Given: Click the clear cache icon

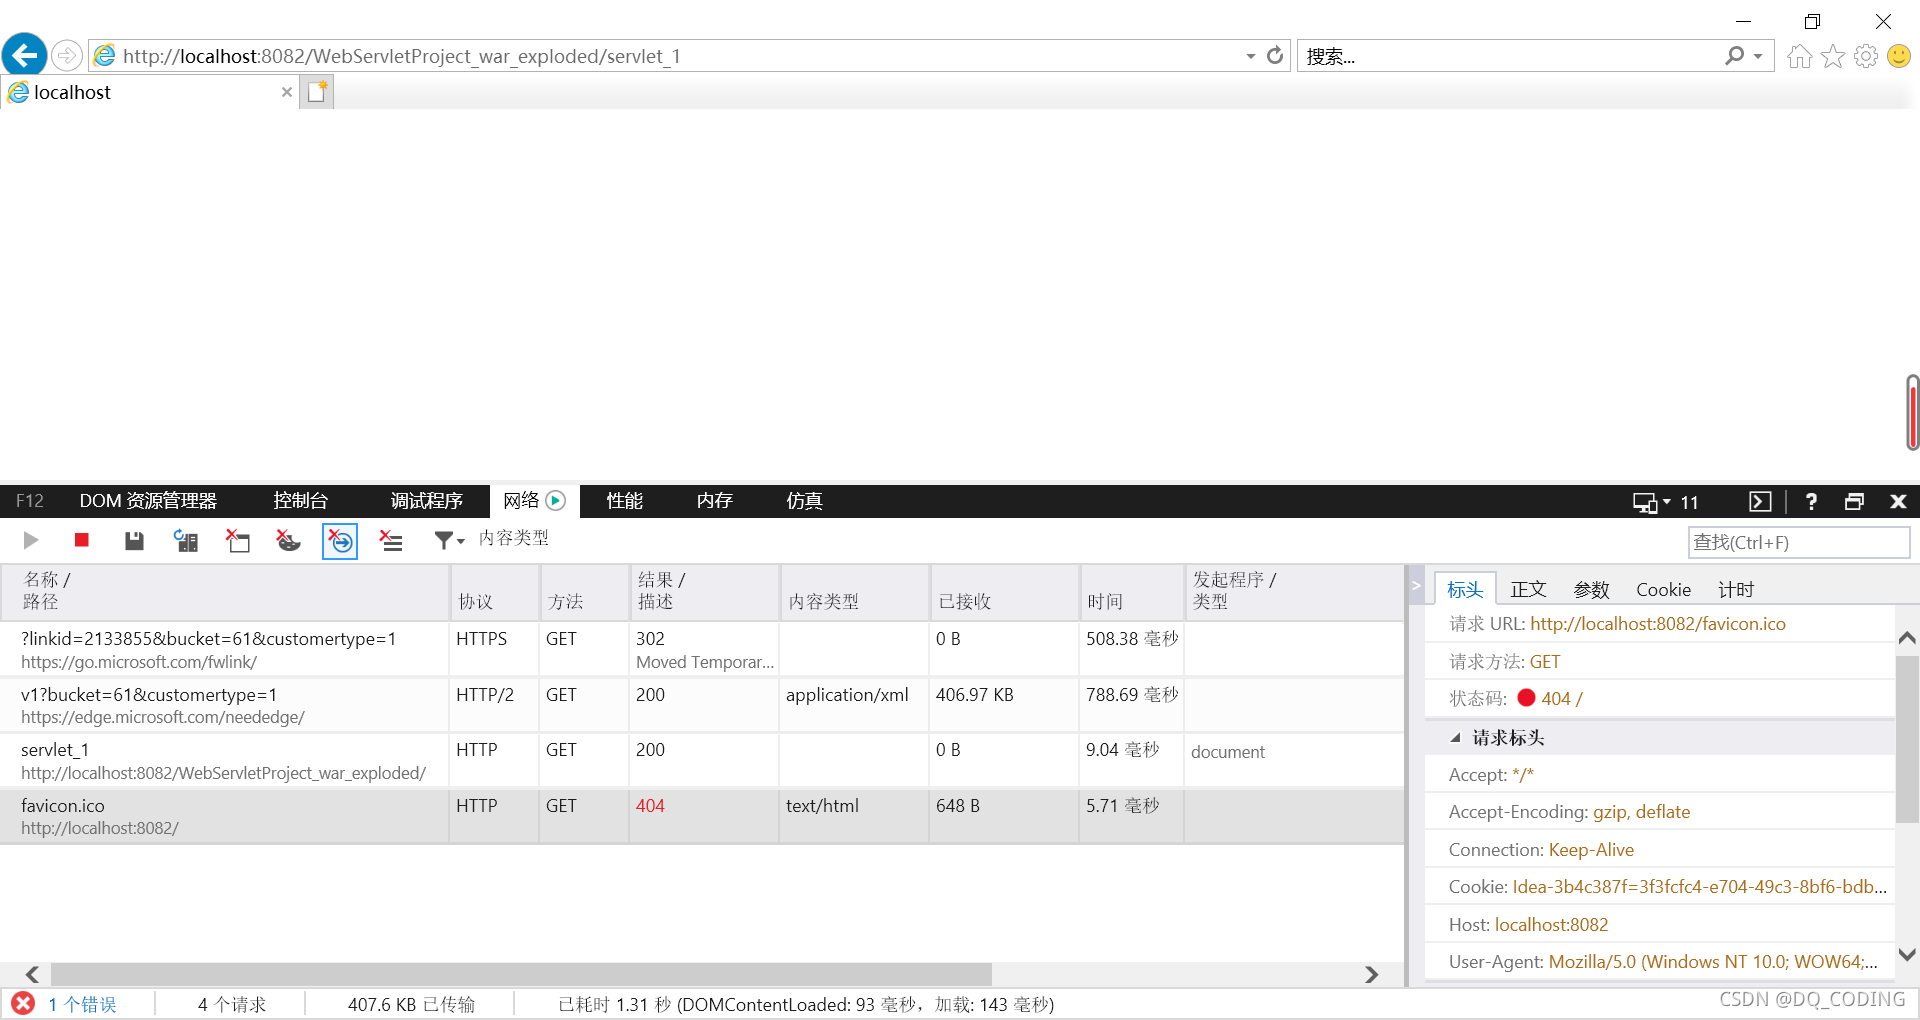Looking at the screenshot, I should (x=237, y=541).
